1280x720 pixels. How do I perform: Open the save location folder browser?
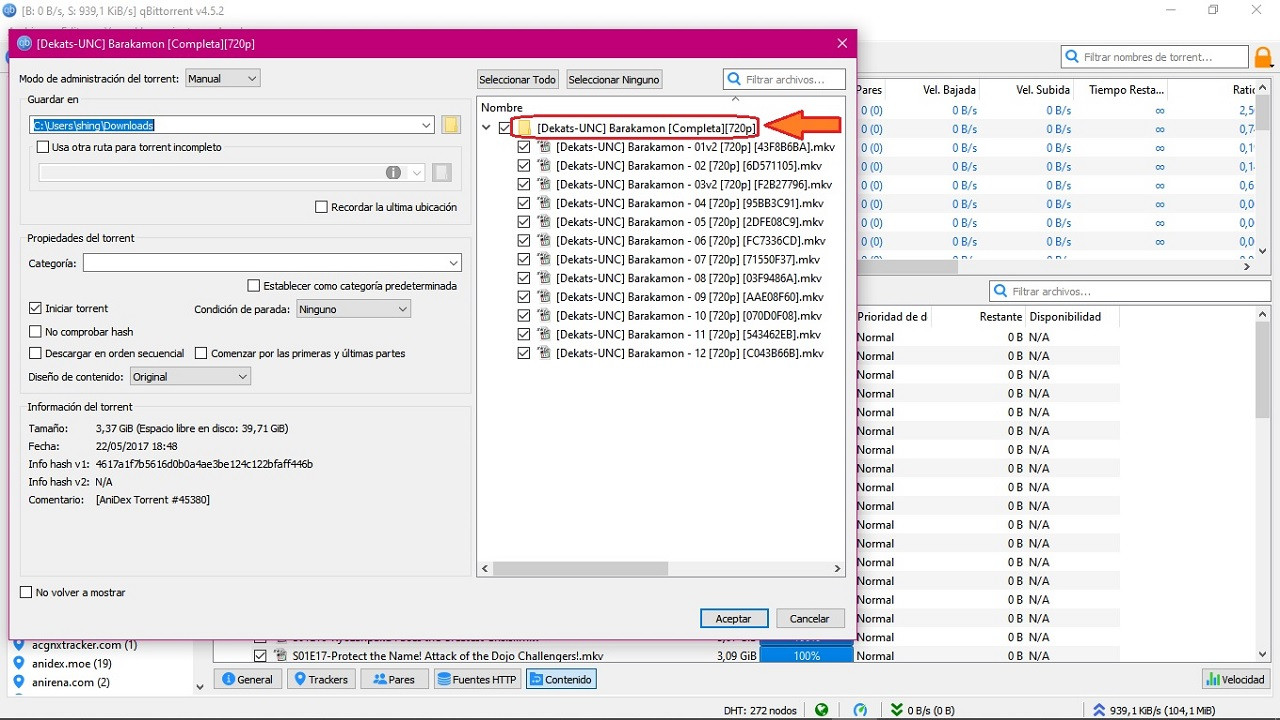(451, 125)
